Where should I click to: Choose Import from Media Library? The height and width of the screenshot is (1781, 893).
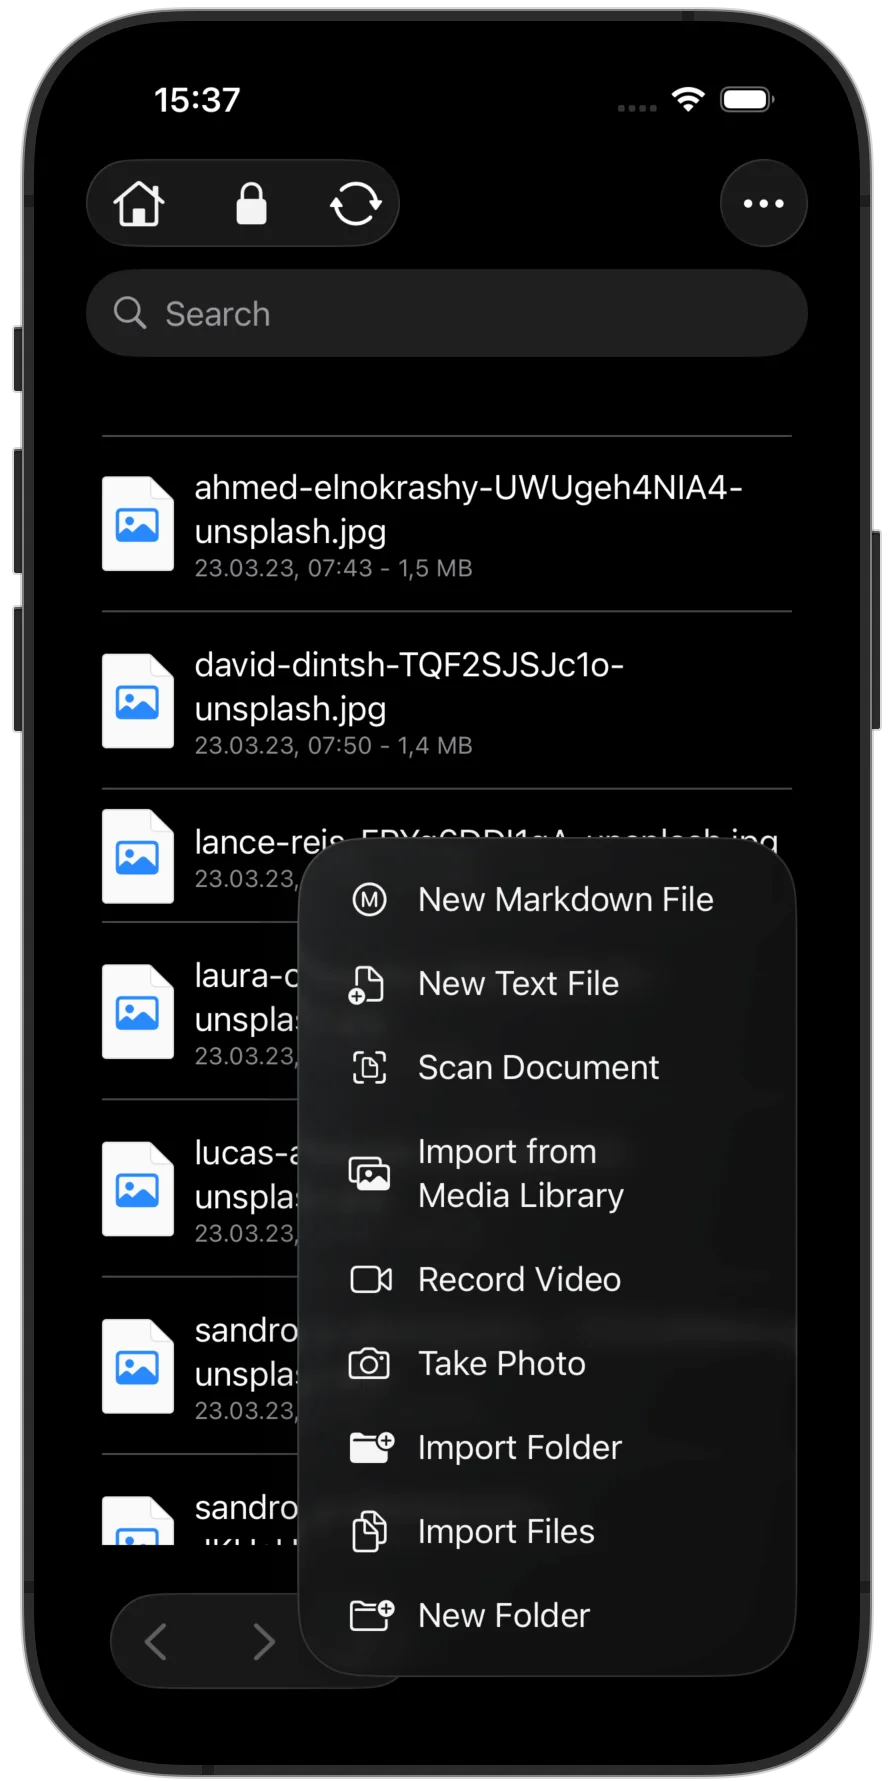(520, 1174)
